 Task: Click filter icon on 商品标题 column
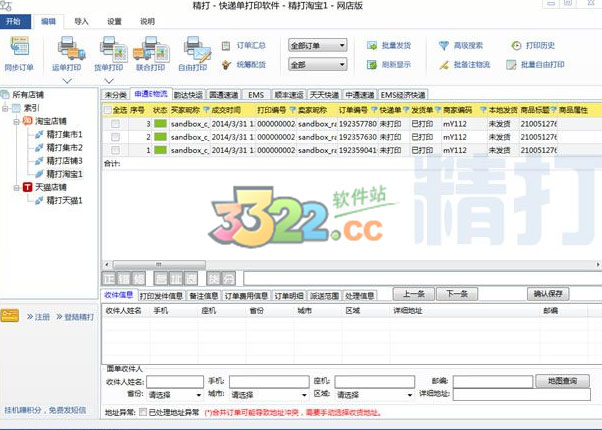pyautogui.click(x=553, y=110)
